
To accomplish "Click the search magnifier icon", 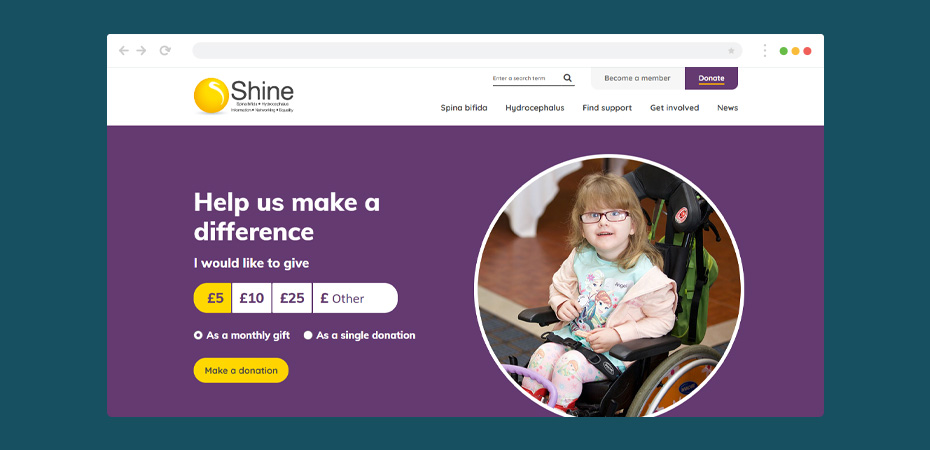I will [568, 78].
